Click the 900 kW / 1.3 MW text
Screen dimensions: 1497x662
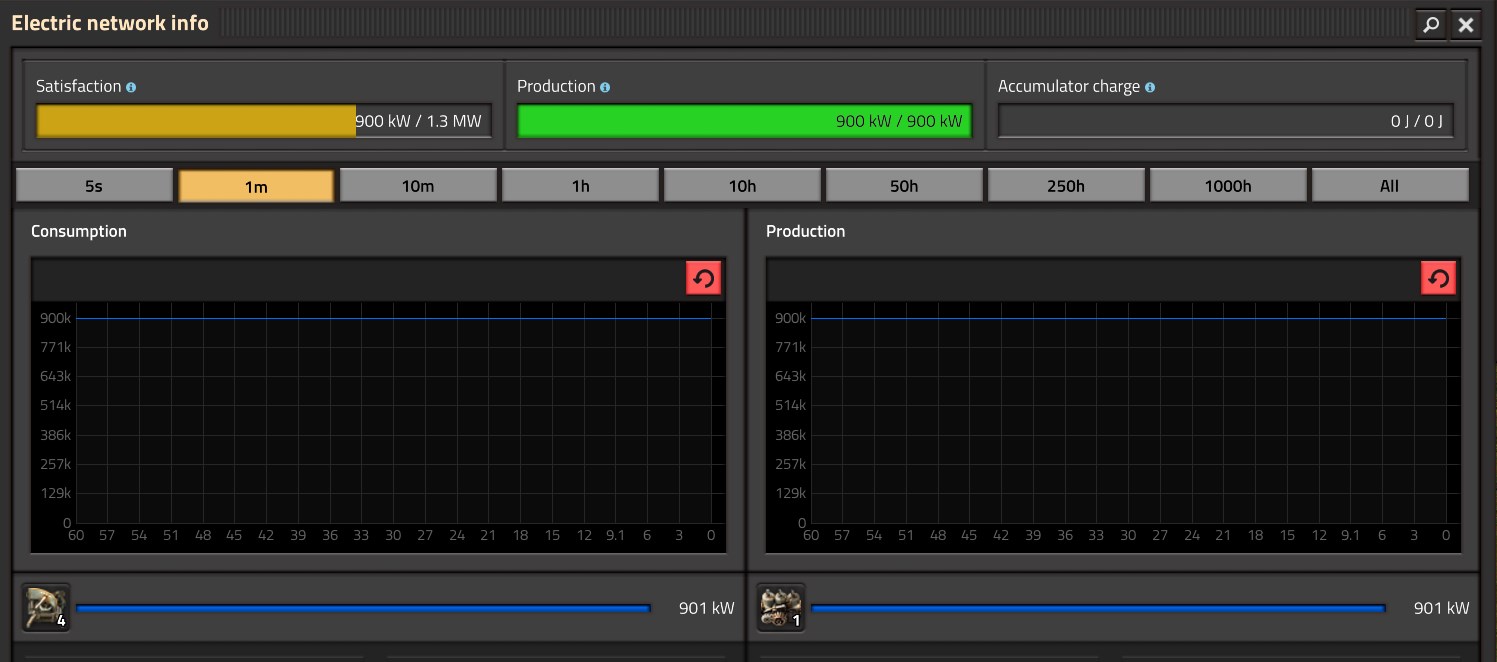coord(418,121)
